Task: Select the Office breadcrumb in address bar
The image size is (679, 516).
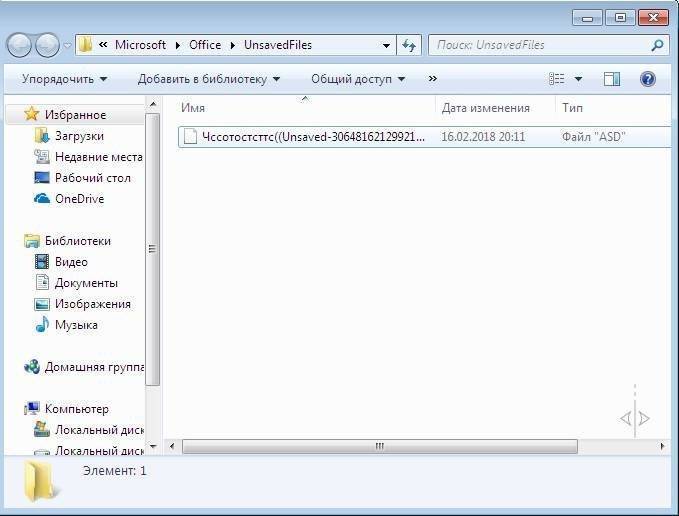Action: pos(205,45)
